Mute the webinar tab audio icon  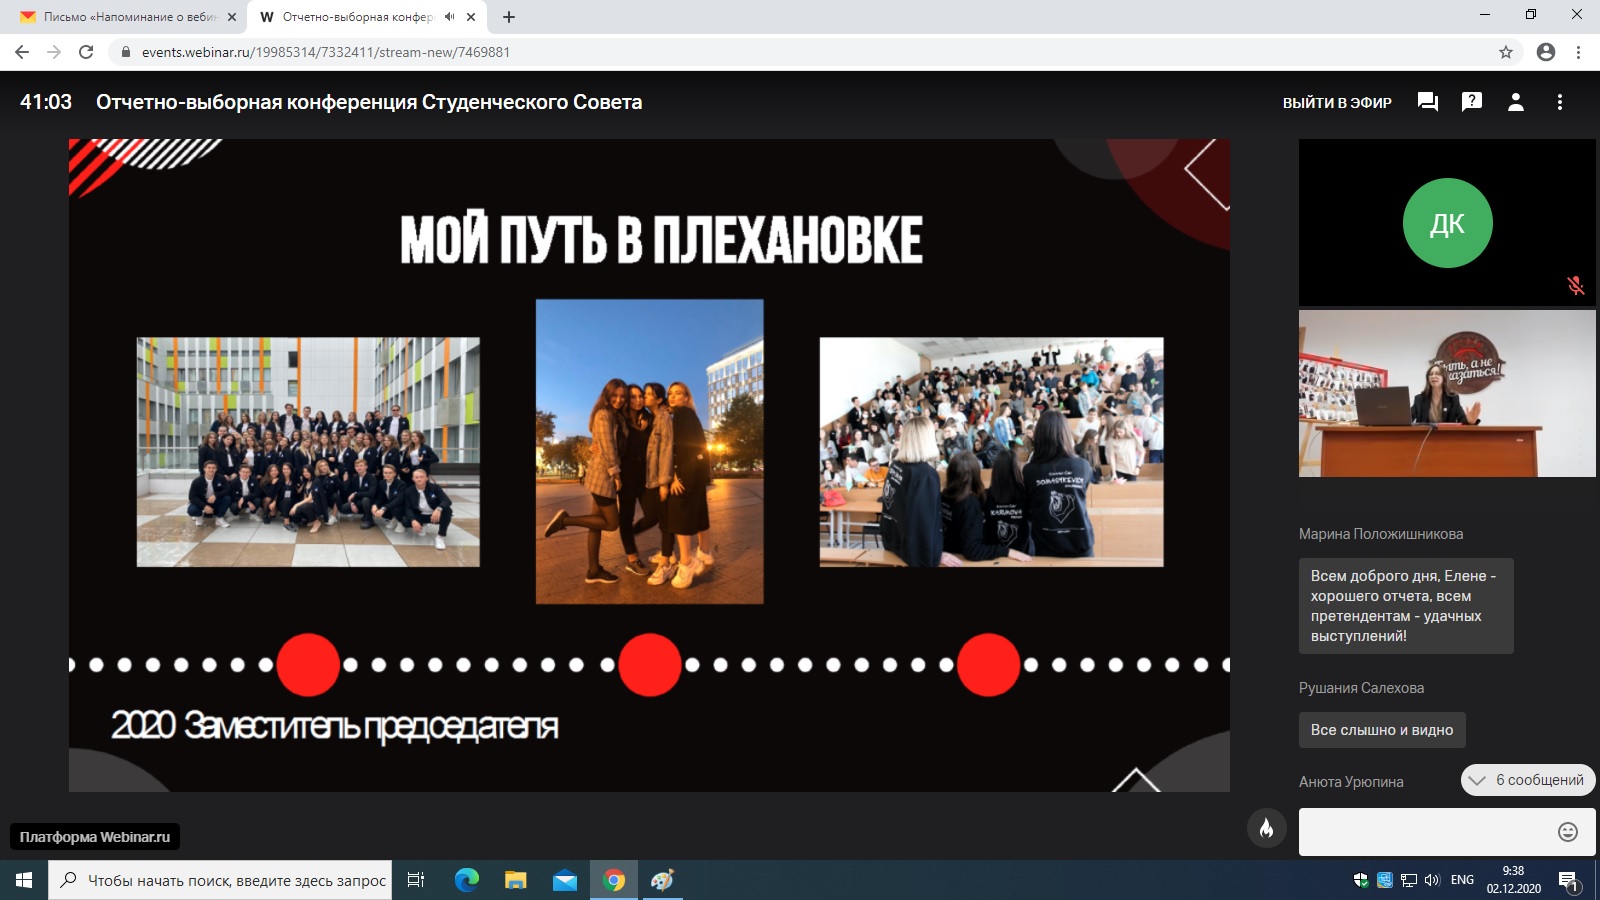click(450, 17)
